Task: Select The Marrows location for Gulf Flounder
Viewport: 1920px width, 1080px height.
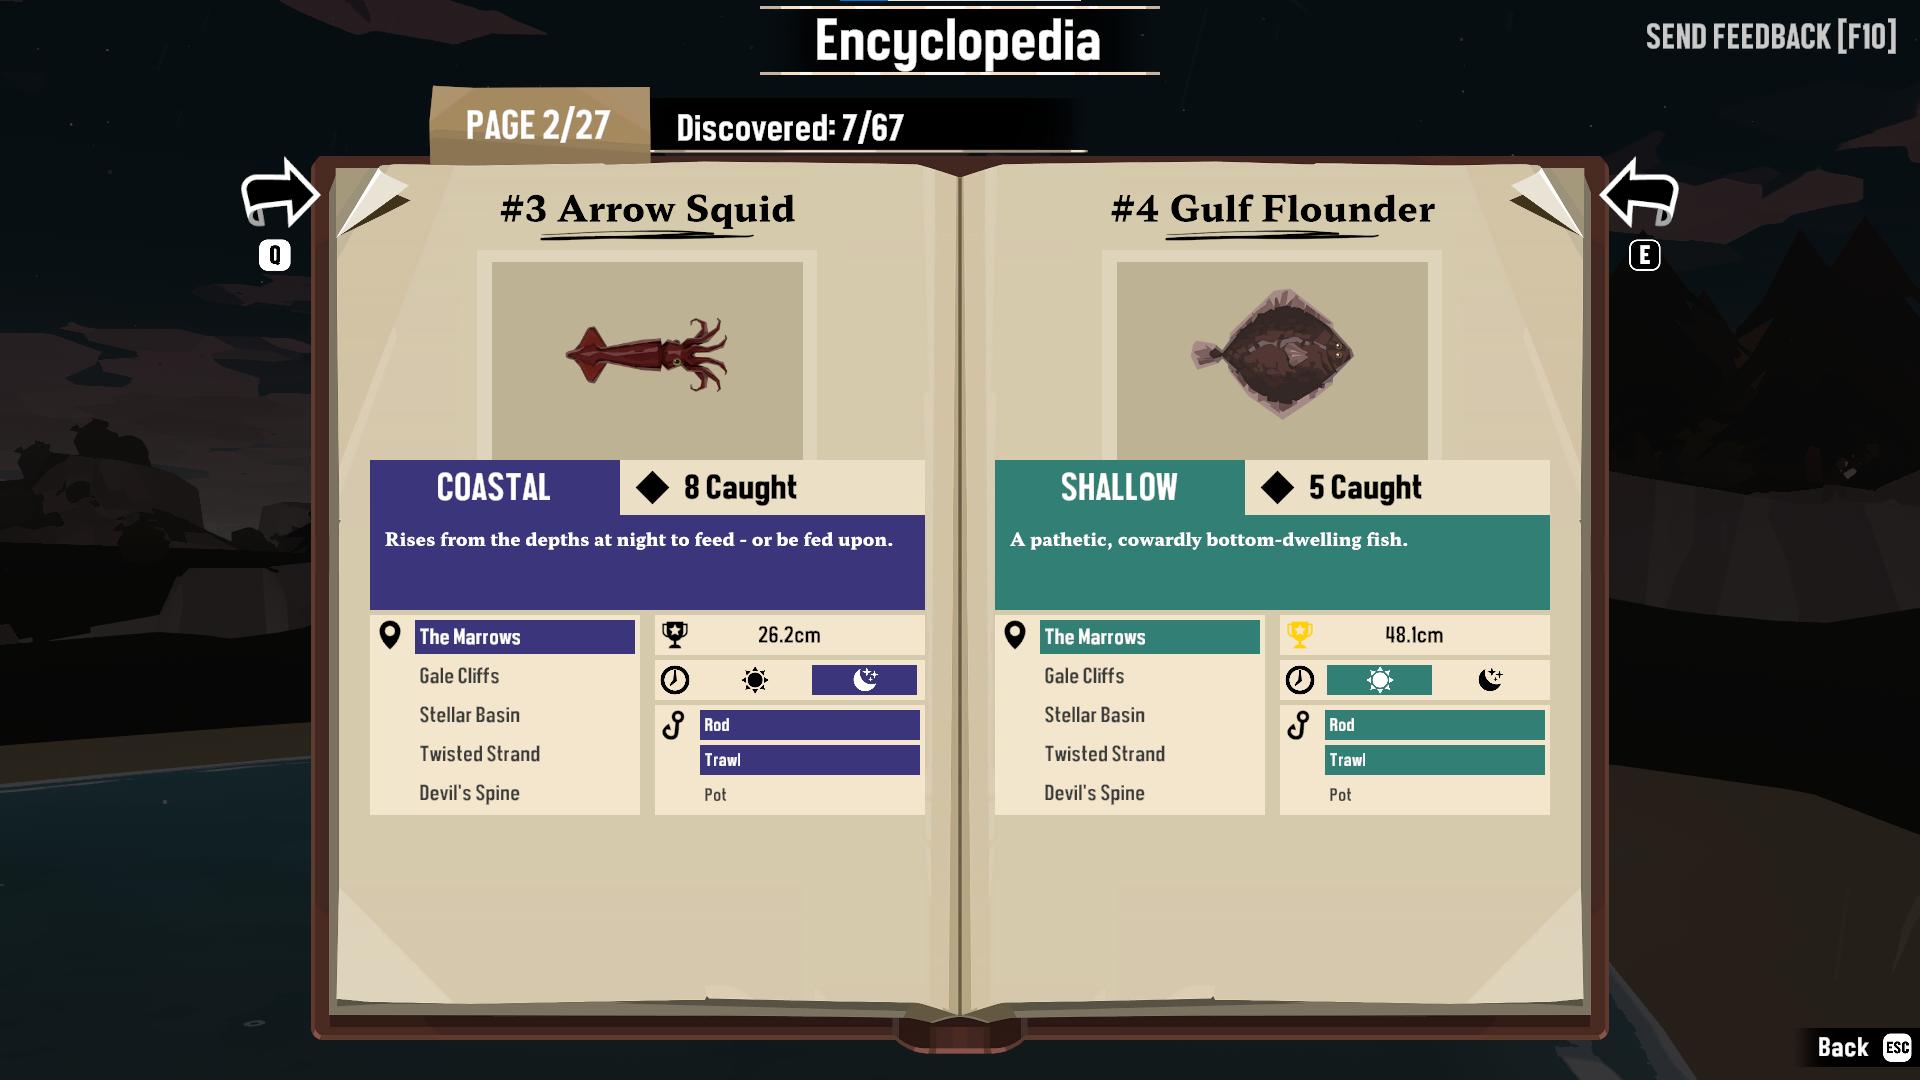Action: pos(1147,637)
